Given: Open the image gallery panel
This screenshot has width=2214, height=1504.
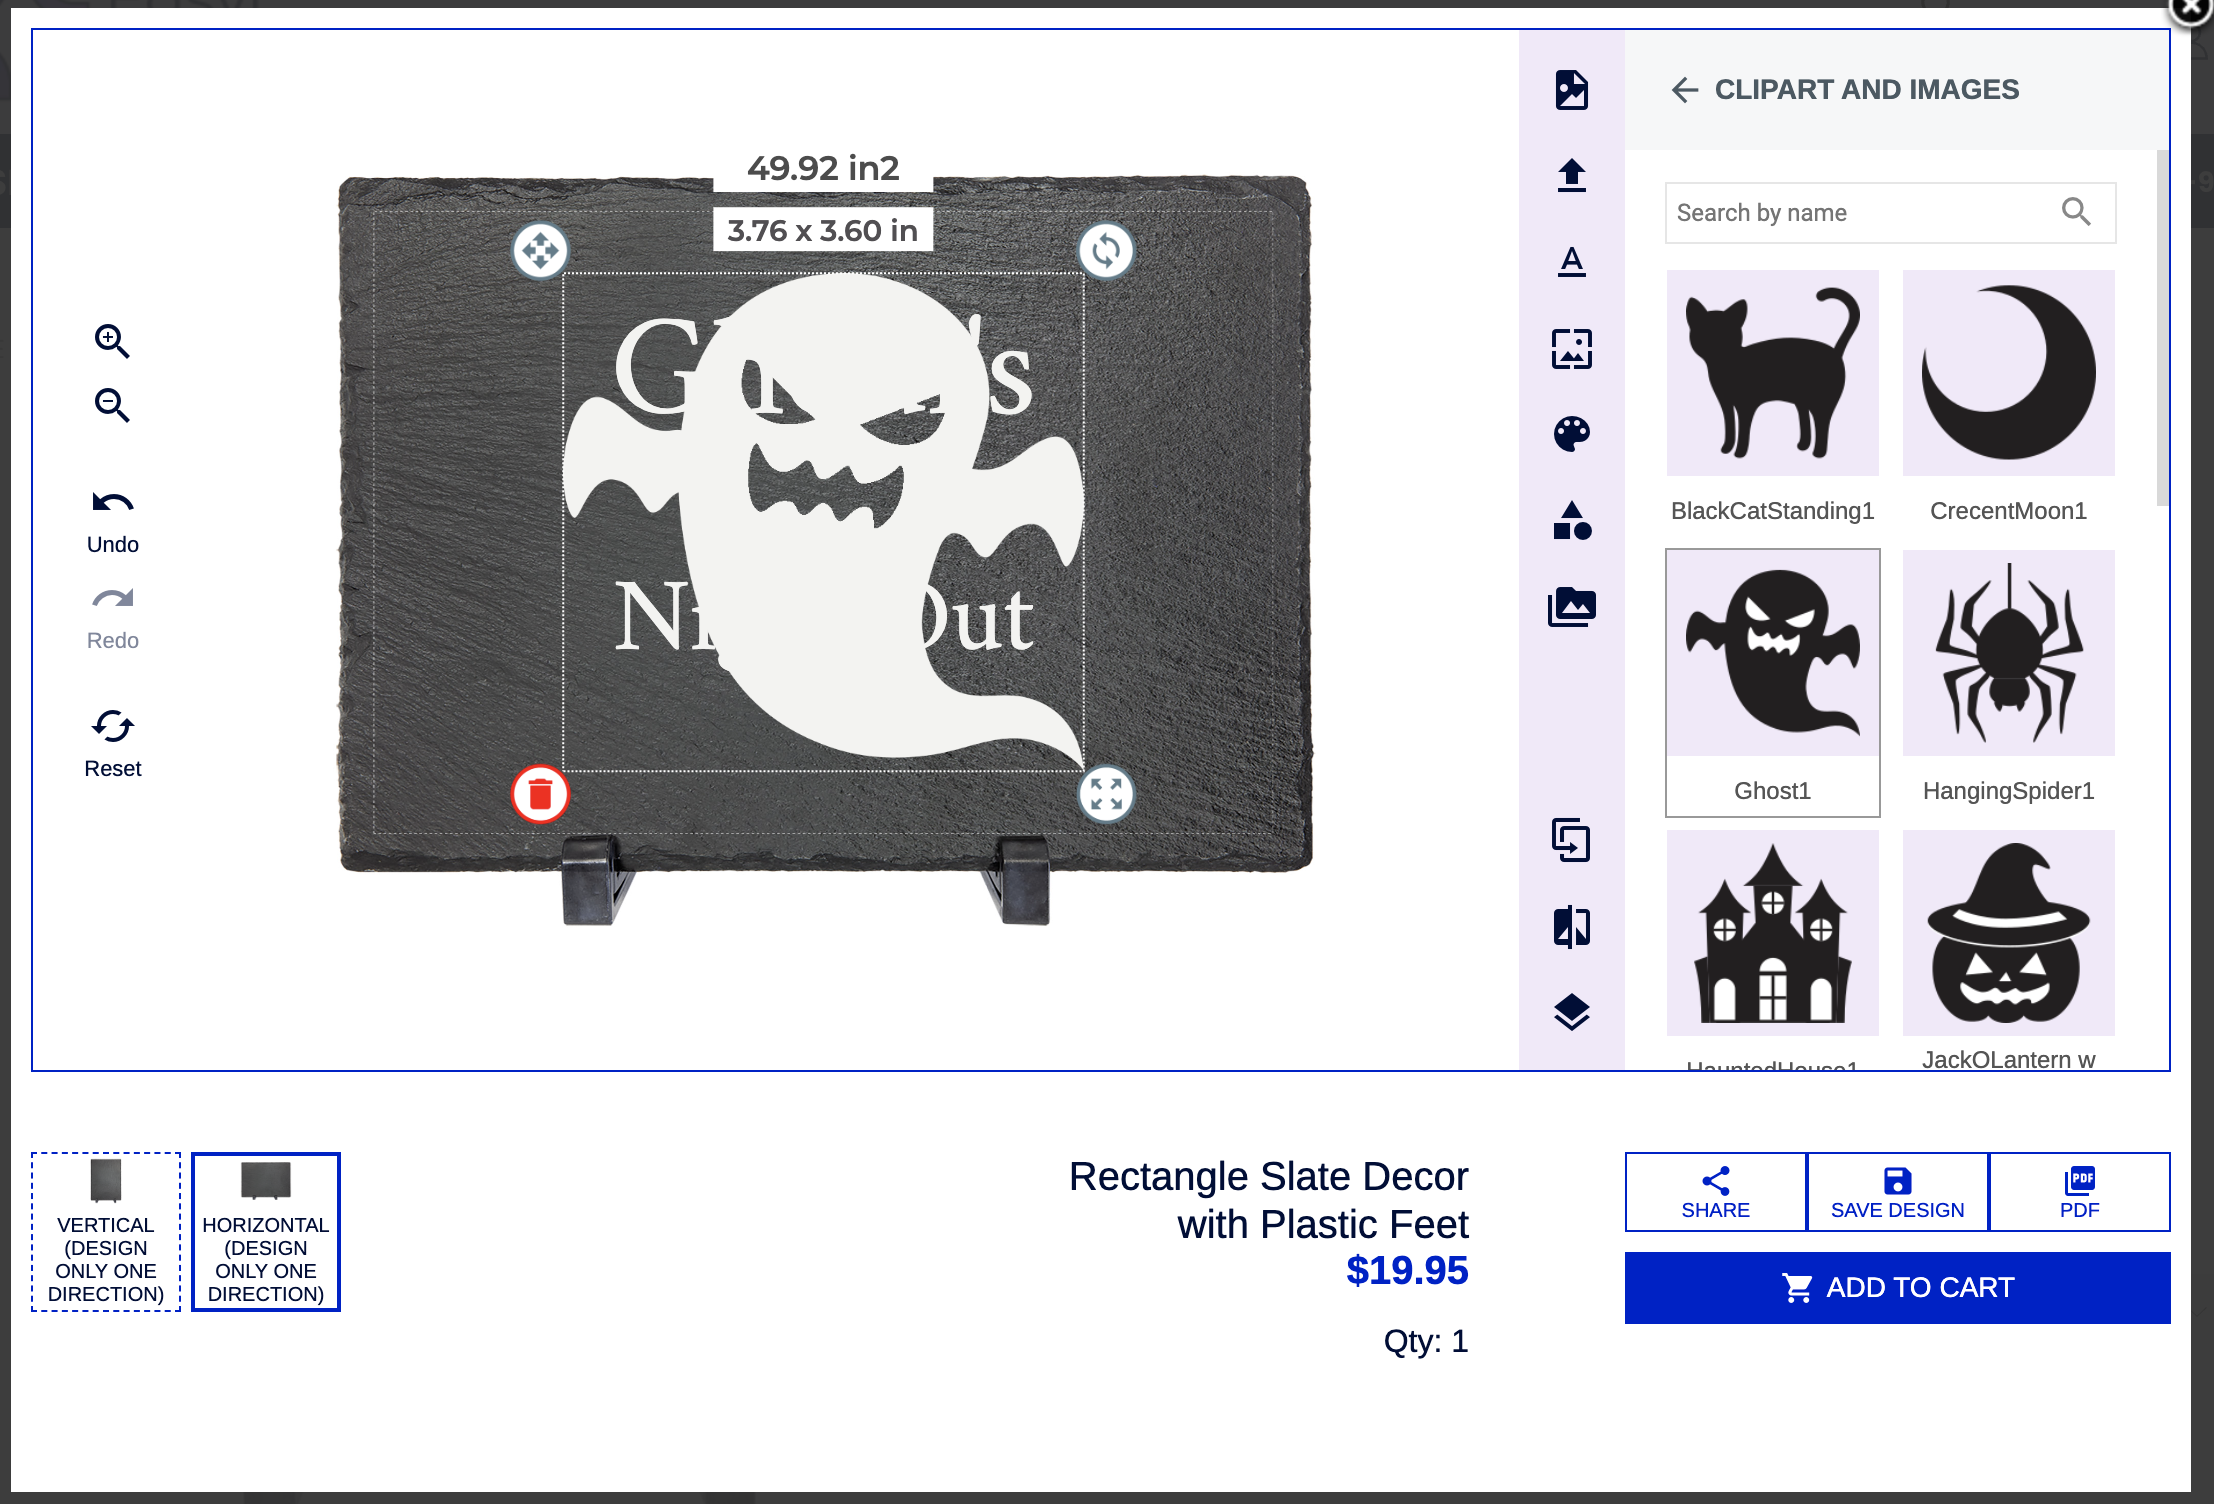Looking at the screenshot, I should tap(1571, 607).
